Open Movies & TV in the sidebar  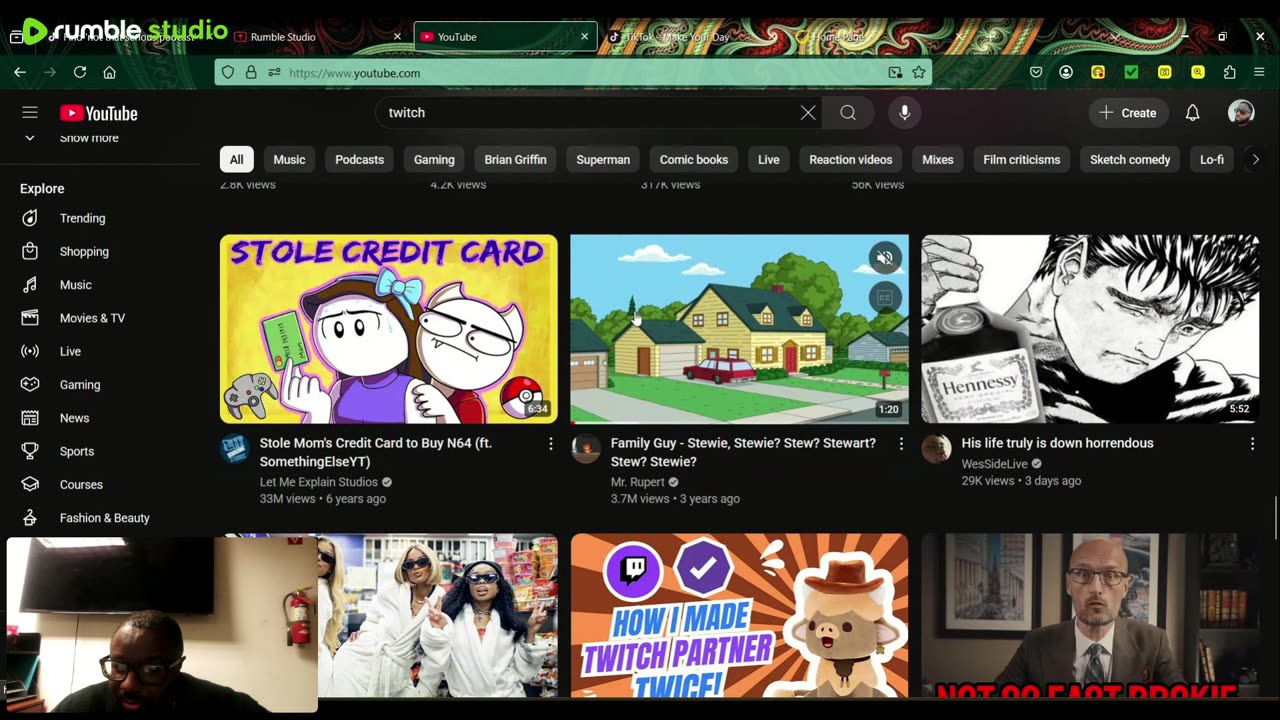(x=100, y=318)
